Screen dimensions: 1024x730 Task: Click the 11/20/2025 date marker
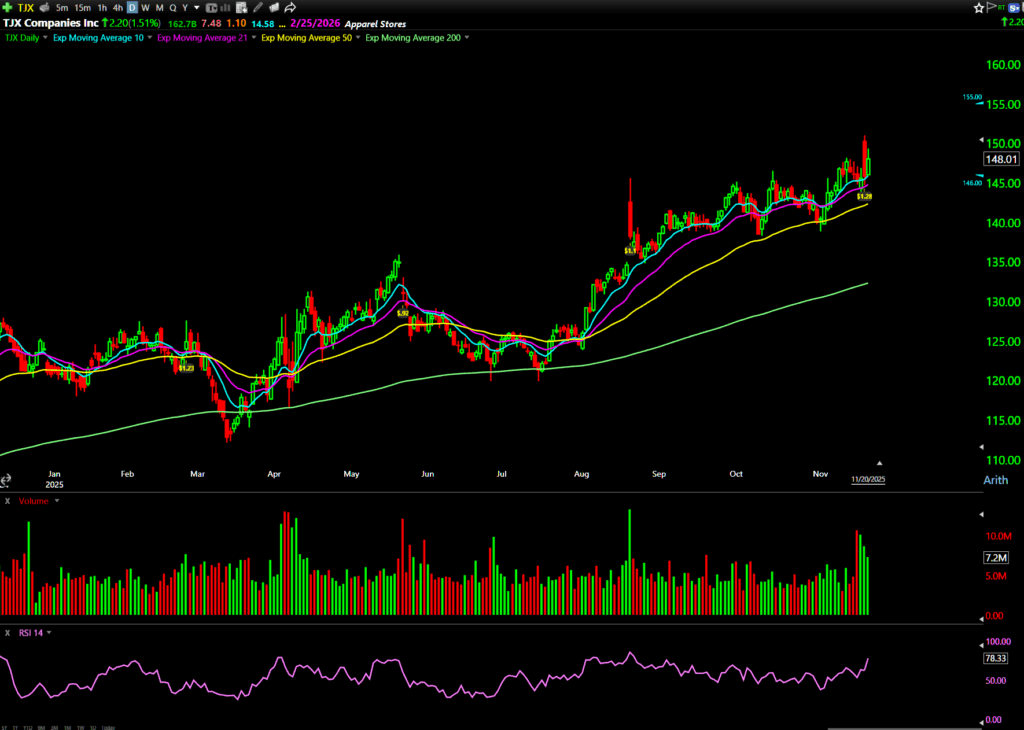[x=867, y=480]
